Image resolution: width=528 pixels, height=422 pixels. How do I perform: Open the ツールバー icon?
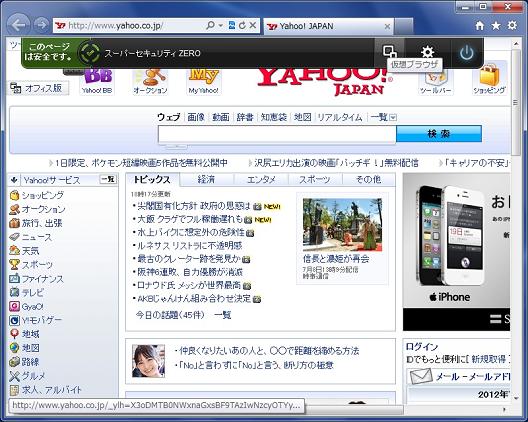coord(435,83)
